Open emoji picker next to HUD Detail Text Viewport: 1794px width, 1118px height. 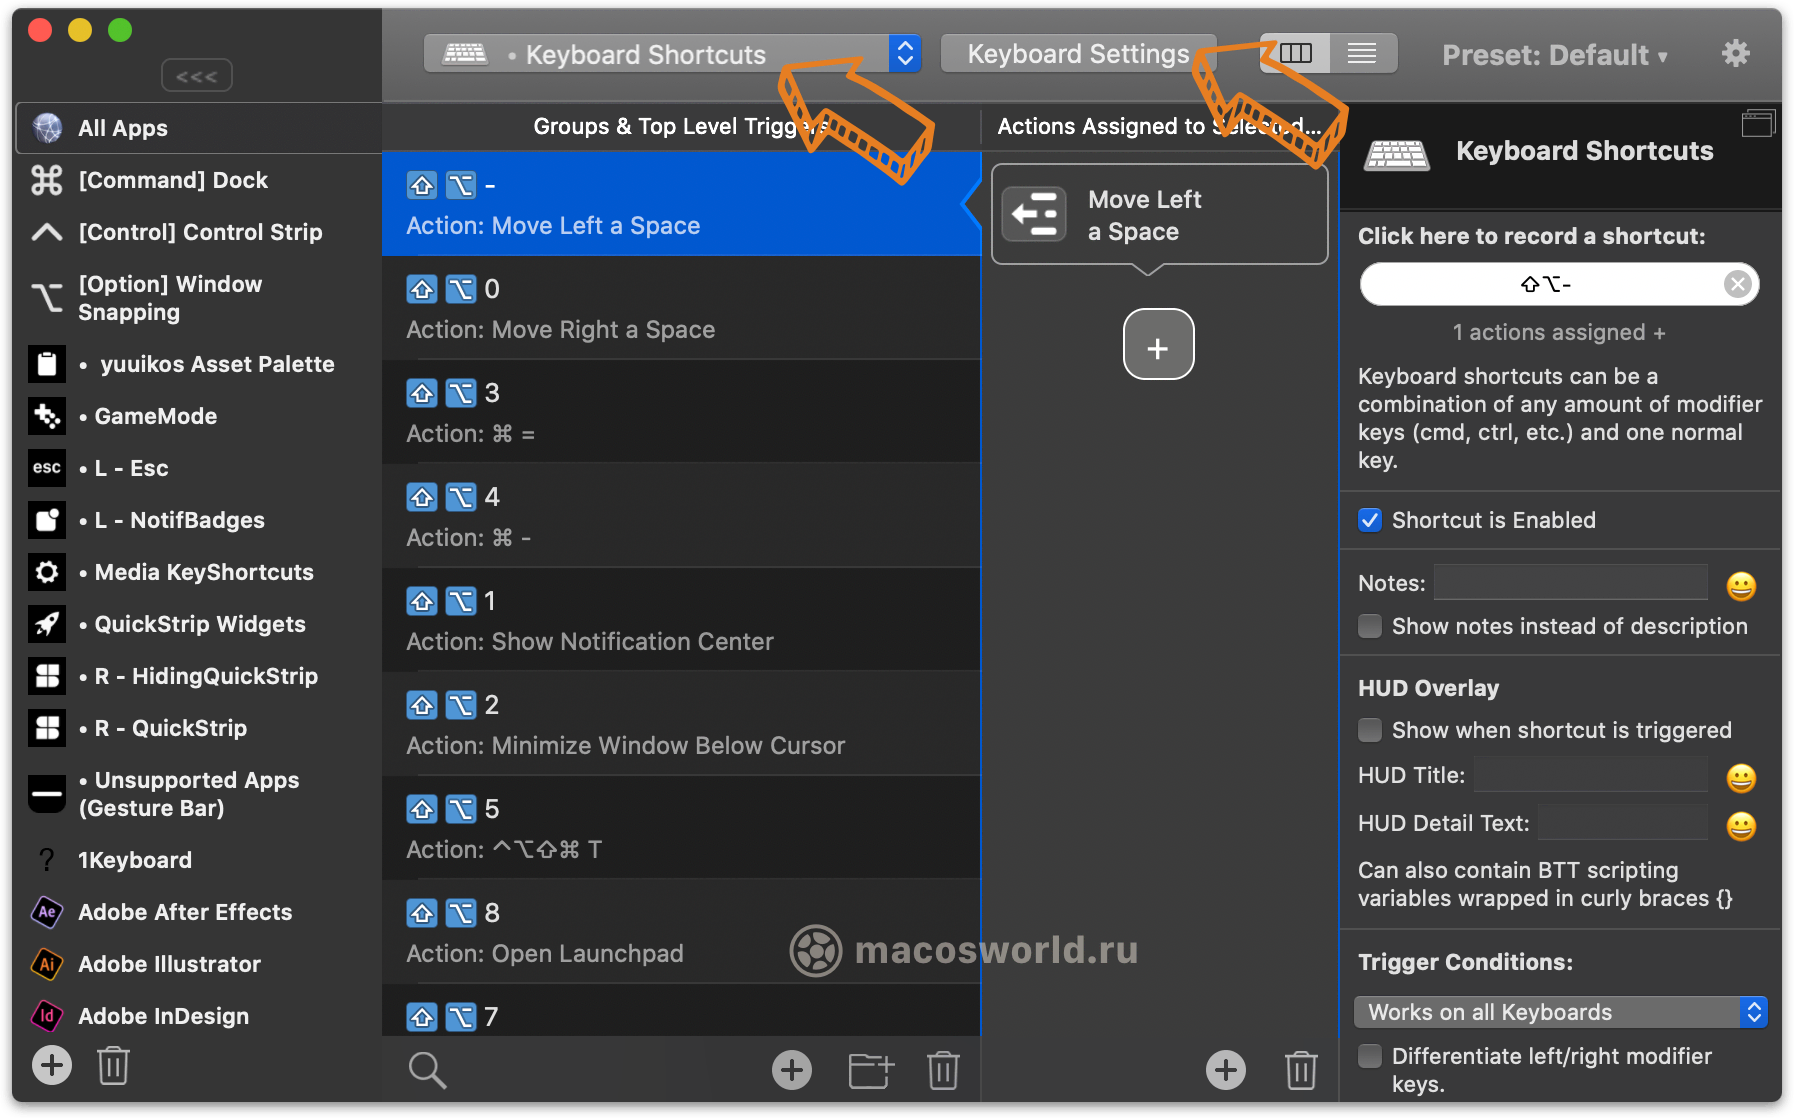[1741, 826]
